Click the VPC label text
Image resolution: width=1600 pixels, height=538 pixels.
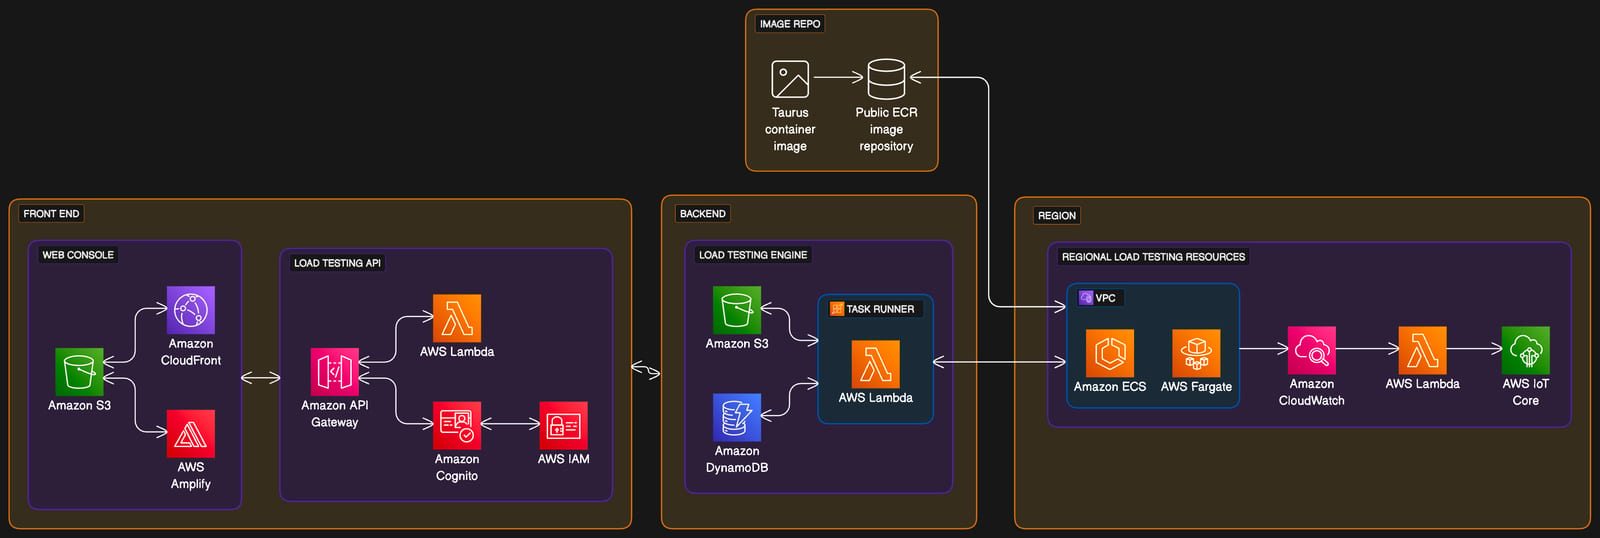pos(1105,298)
